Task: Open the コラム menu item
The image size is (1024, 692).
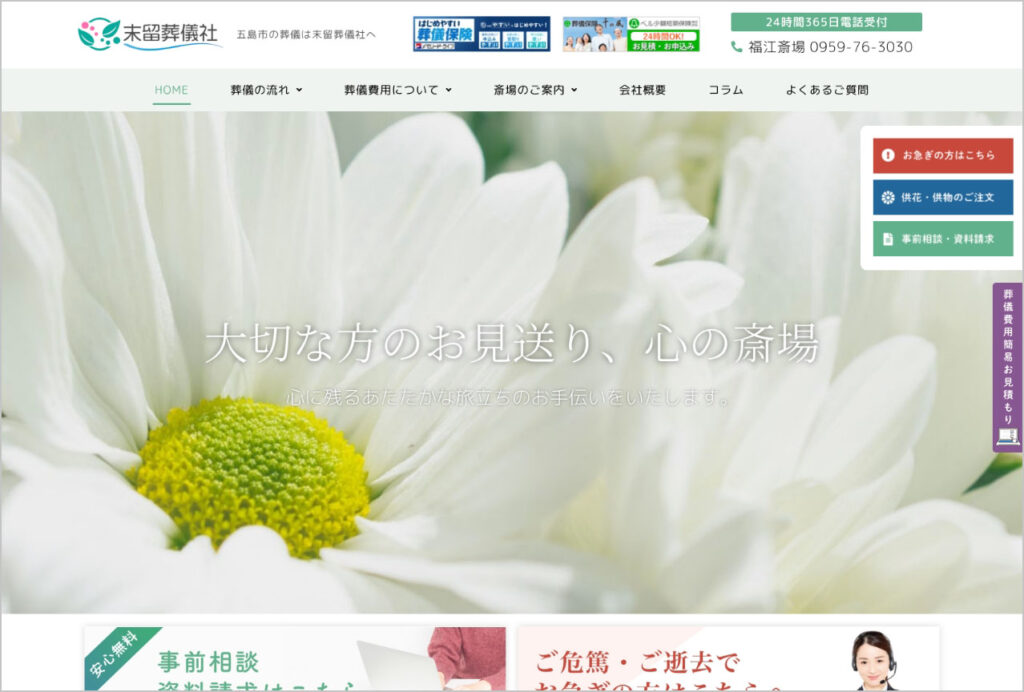Action: [x=725, y=90]
